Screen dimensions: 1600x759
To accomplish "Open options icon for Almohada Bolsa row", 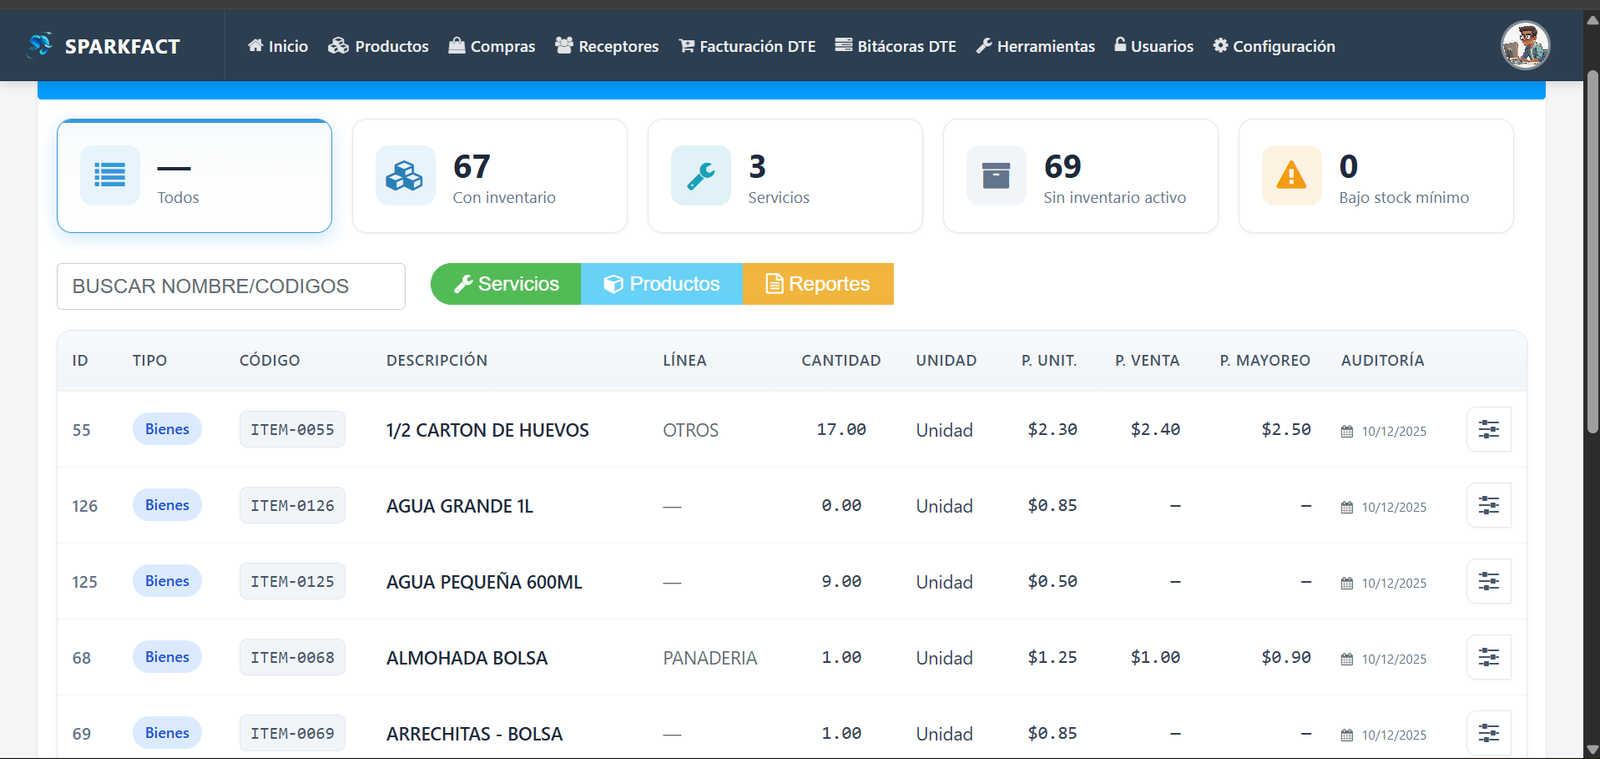I will point(1488,658).
